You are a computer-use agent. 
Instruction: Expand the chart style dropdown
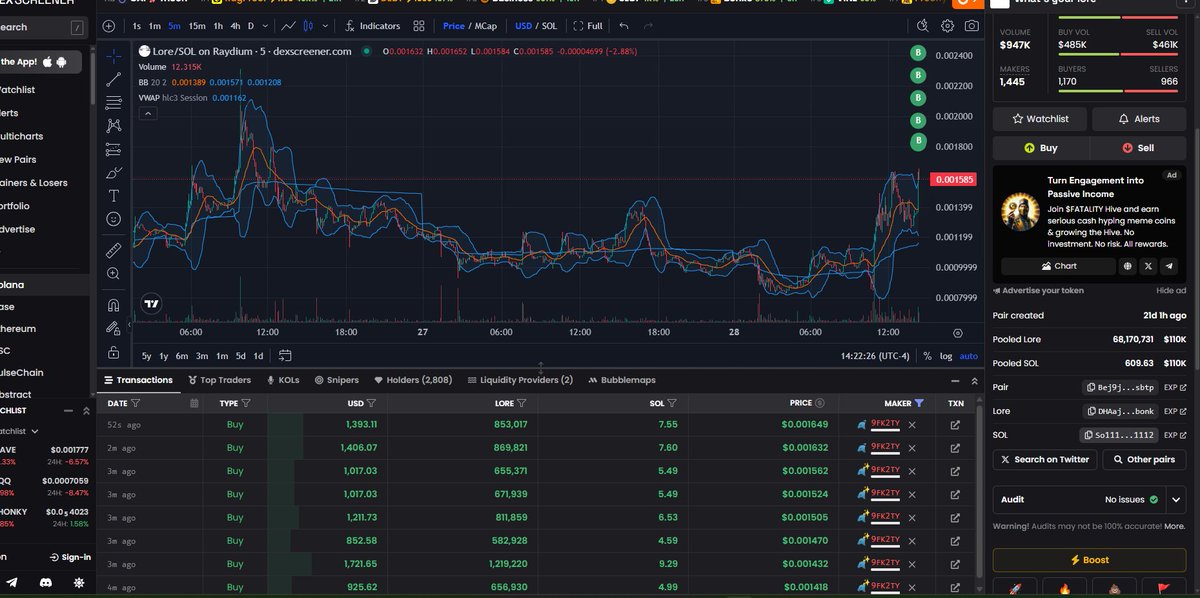[326, 26]
